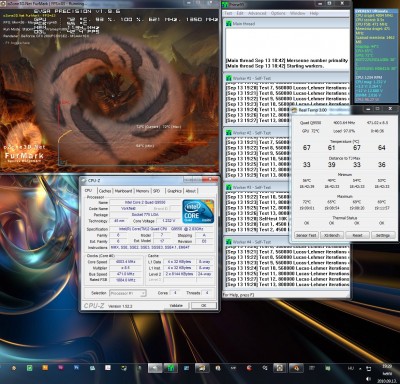Switch to the Mainboard tab in CPU-Z
This screenshot has height=384, width=400.
(123, 191)
